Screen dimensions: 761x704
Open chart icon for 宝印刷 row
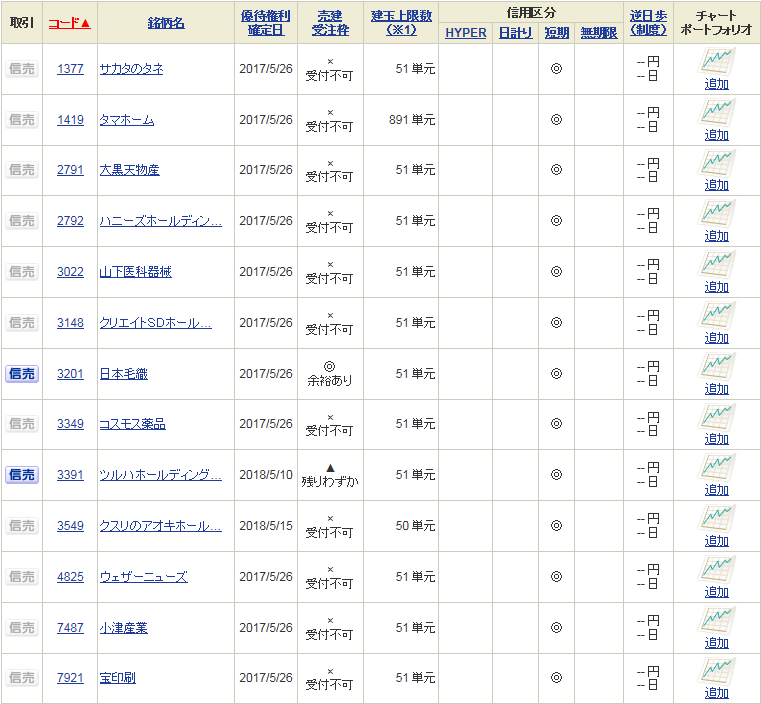tap(717, 671)
